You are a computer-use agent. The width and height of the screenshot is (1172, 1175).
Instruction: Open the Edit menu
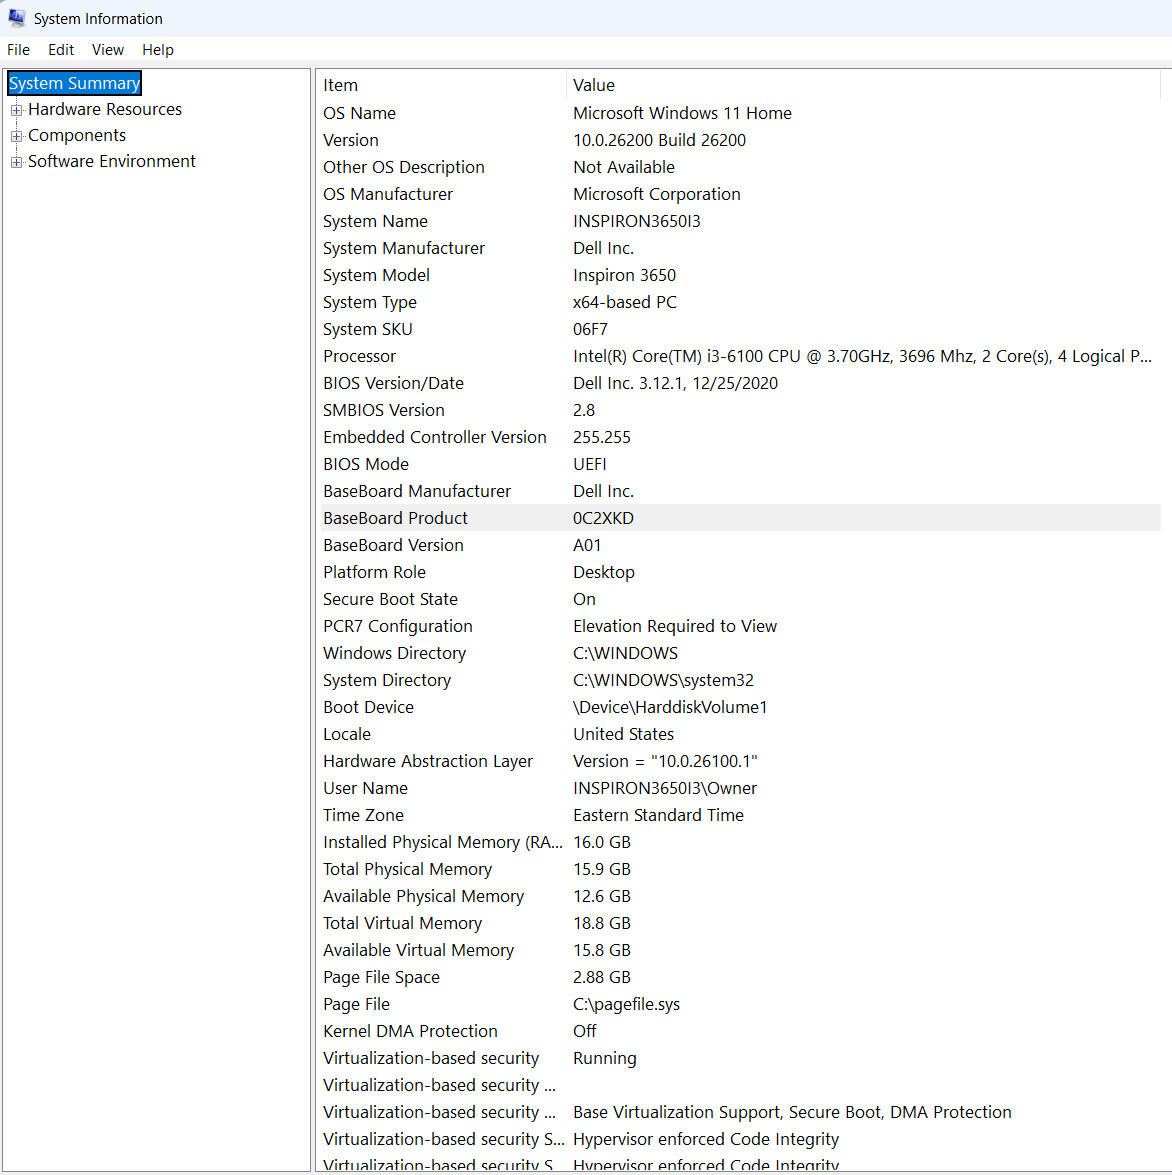[x=61, y=49]
